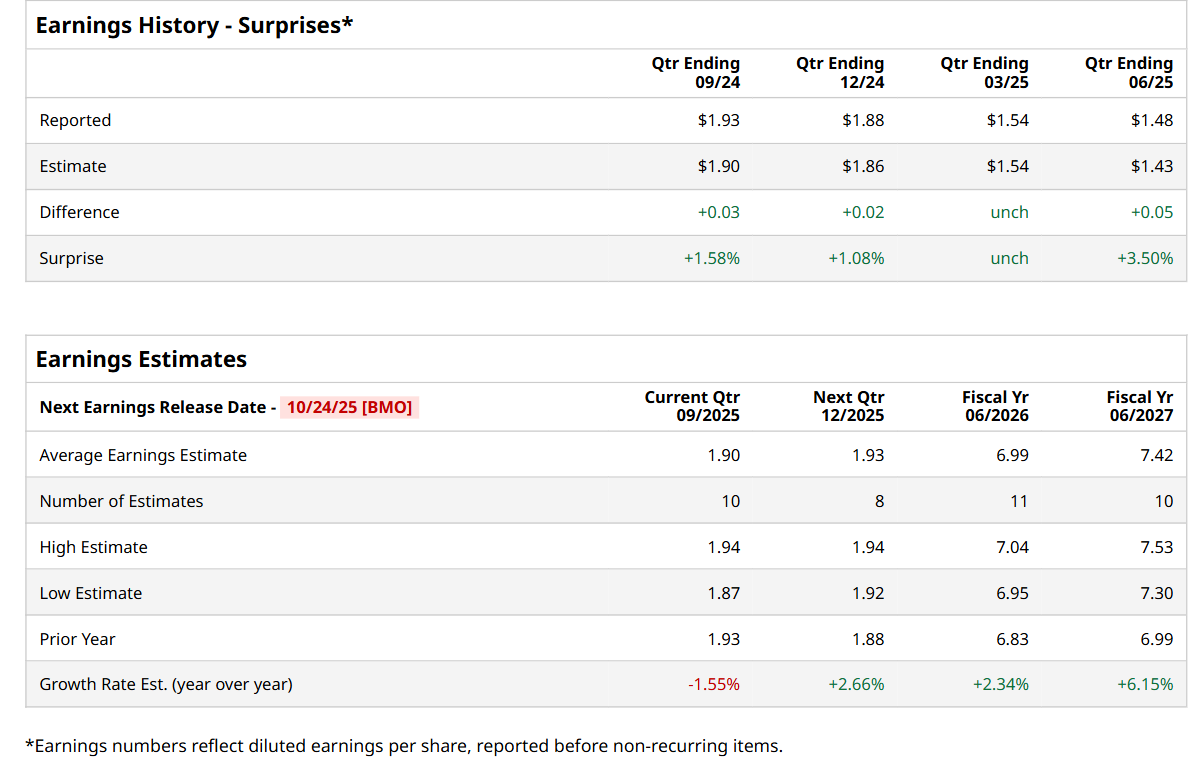Click the 7.53 High Estimate value
This screenshot has height=775, width=1203.
[1157, 547]
